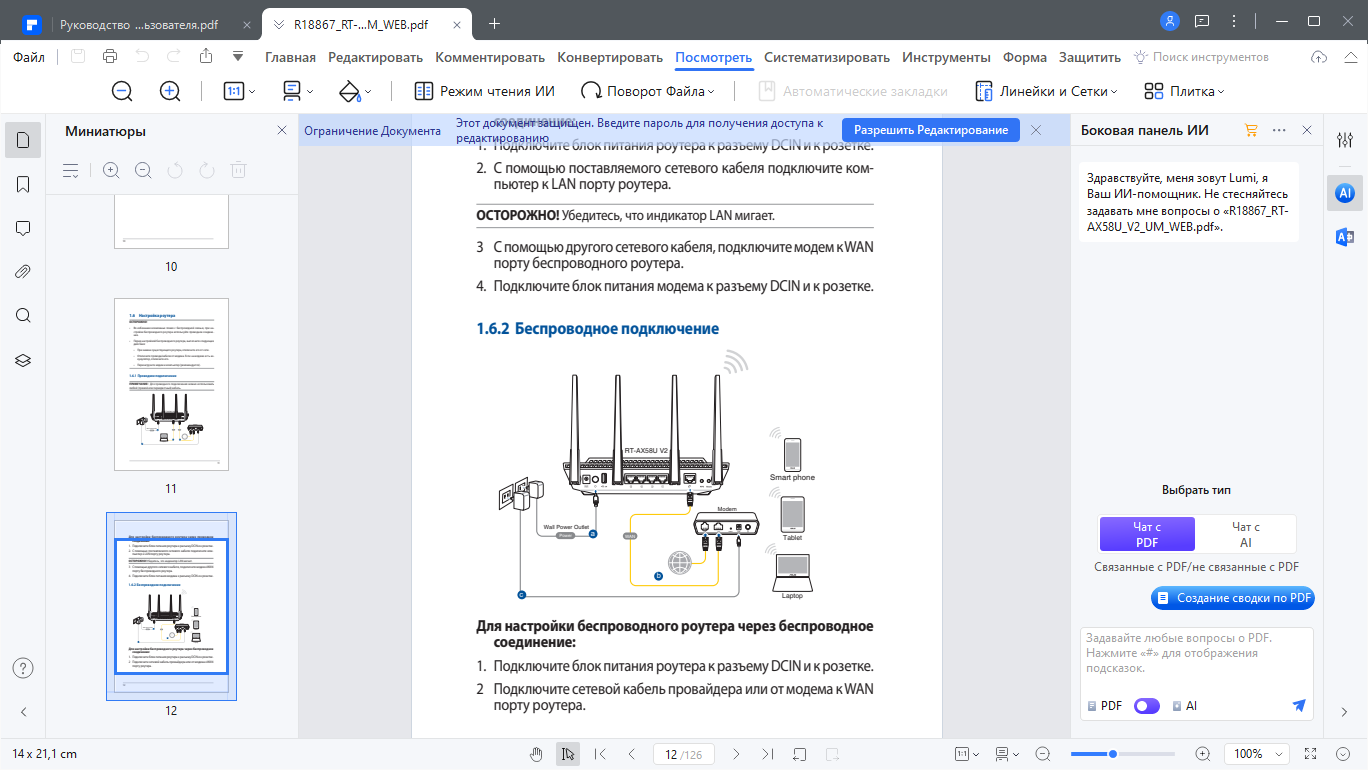Switch to the Руководство пользователя.pdf document tab

[138, 23]
